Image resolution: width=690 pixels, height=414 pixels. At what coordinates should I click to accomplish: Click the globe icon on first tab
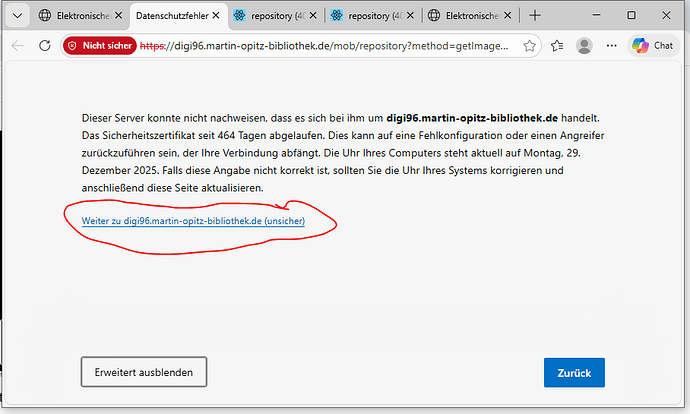pos(44,15)
